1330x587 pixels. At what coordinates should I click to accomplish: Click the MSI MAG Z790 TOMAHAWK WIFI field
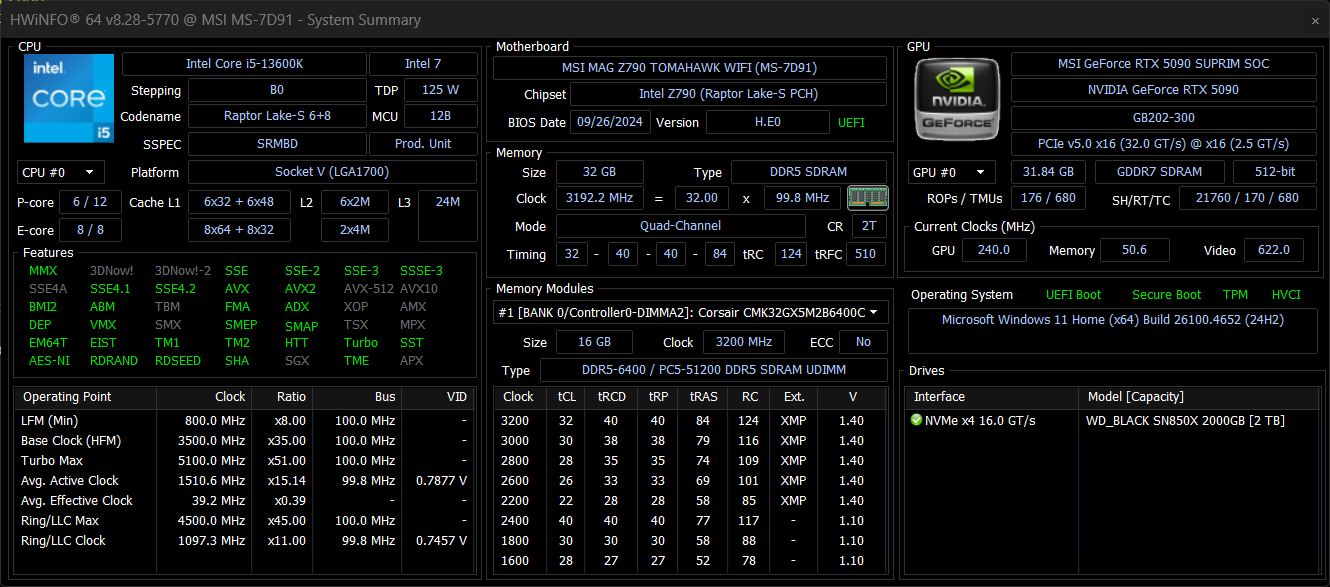[690, 68]
